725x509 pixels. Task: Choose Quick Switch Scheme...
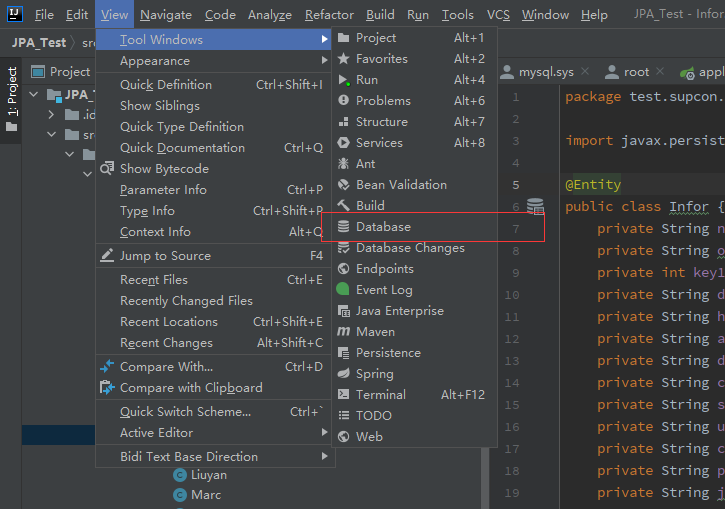point(213,412)
